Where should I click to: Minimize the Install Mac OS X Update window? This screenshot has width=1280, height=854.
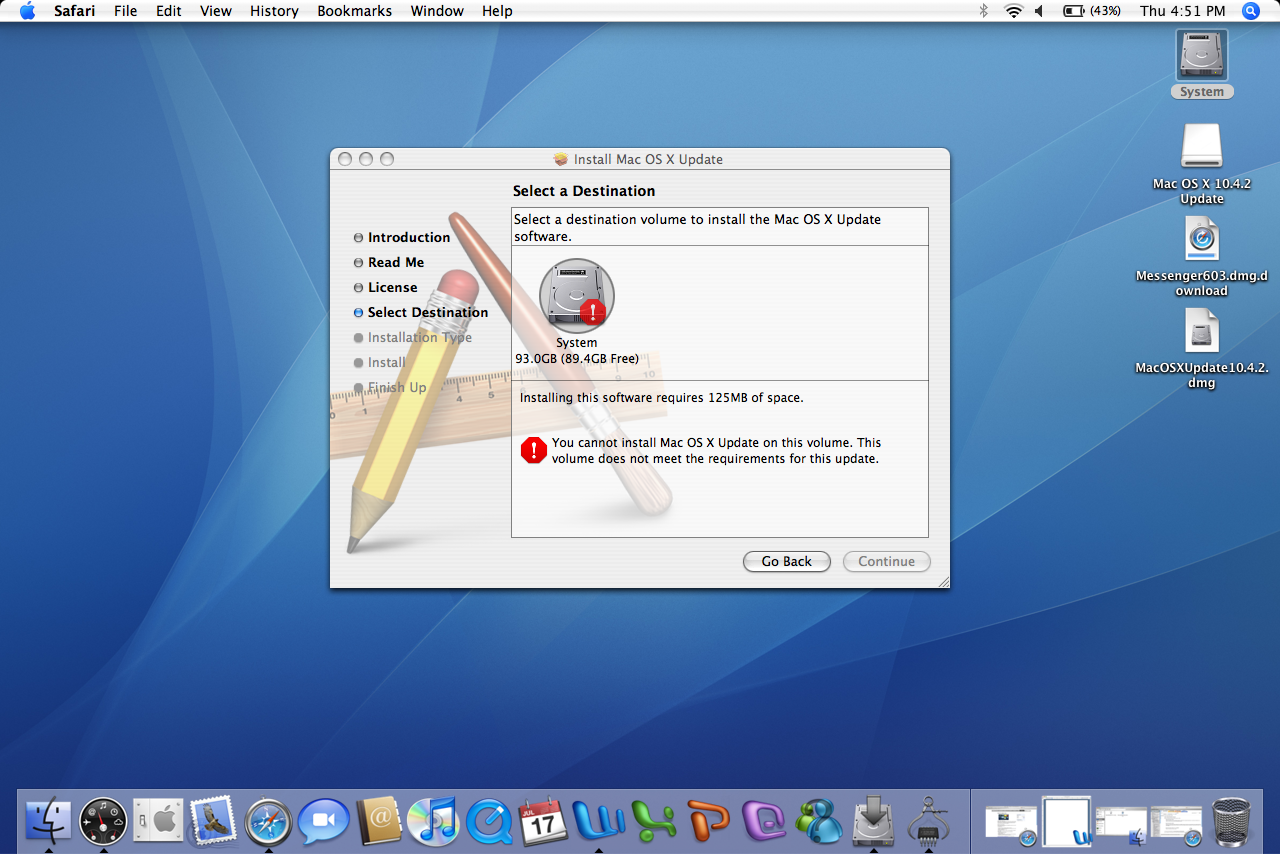click(x=366, y=159)
